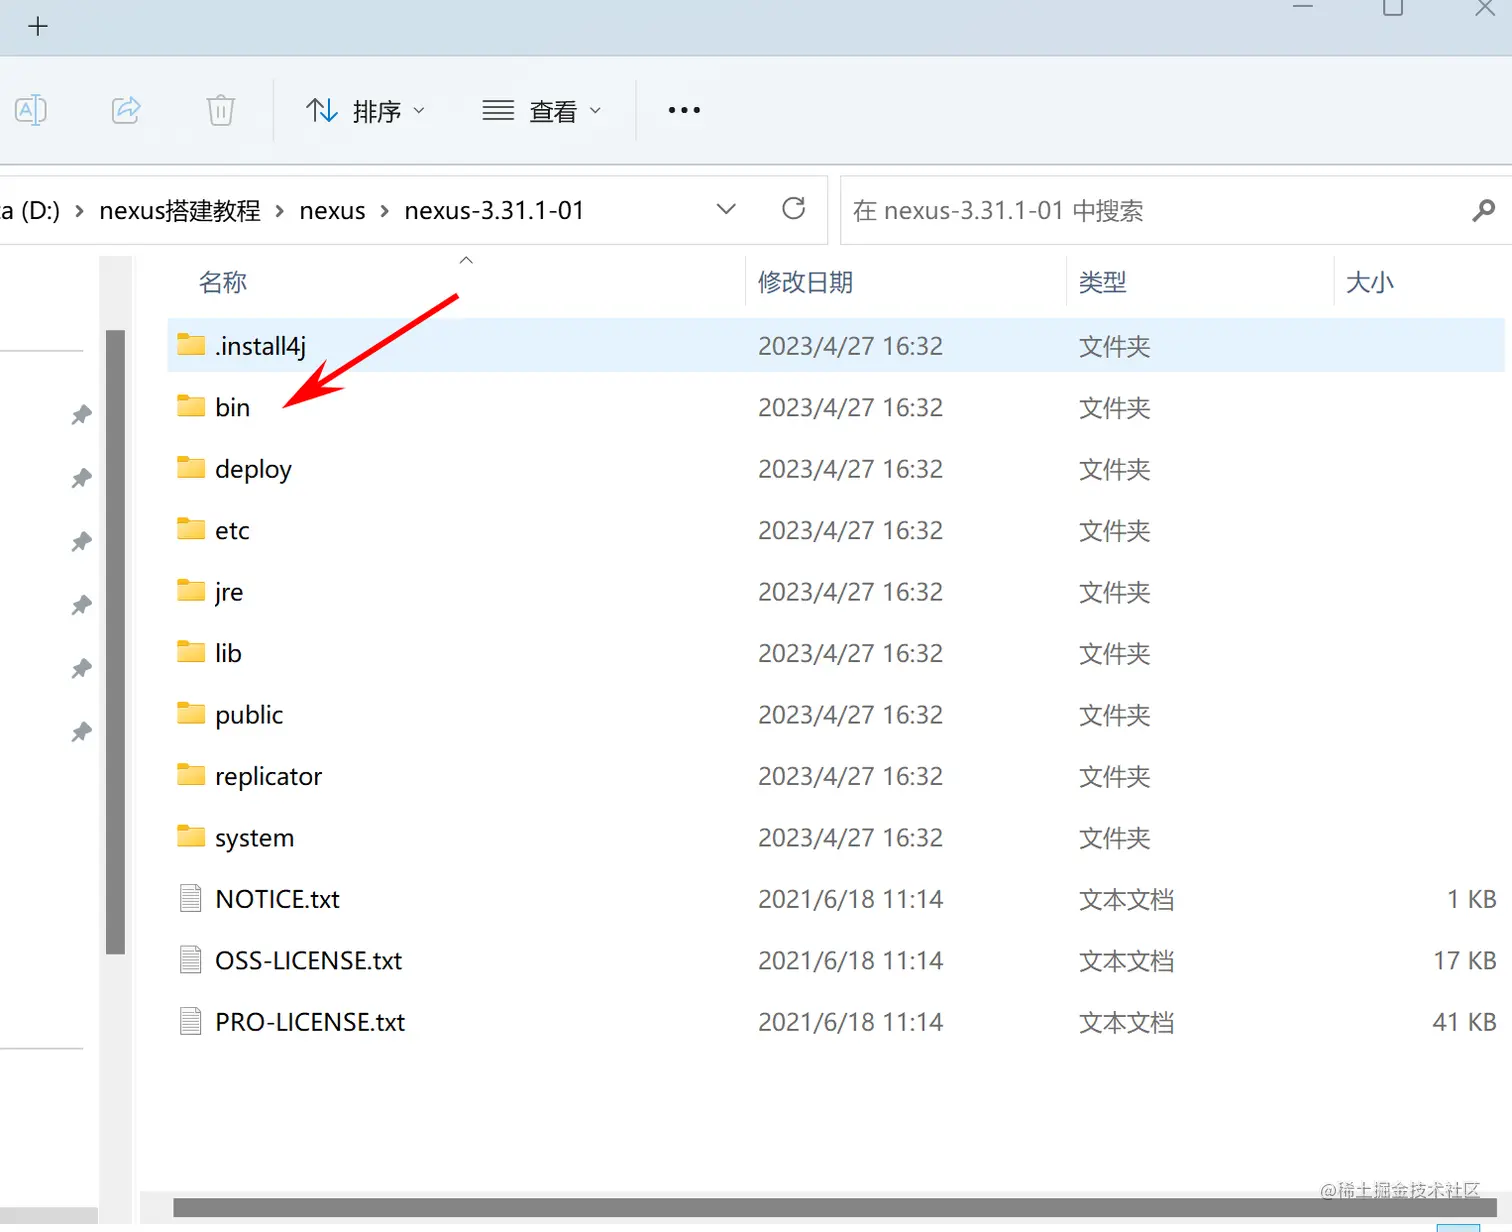Sort by 类型 column header

tap(1103, 282)
